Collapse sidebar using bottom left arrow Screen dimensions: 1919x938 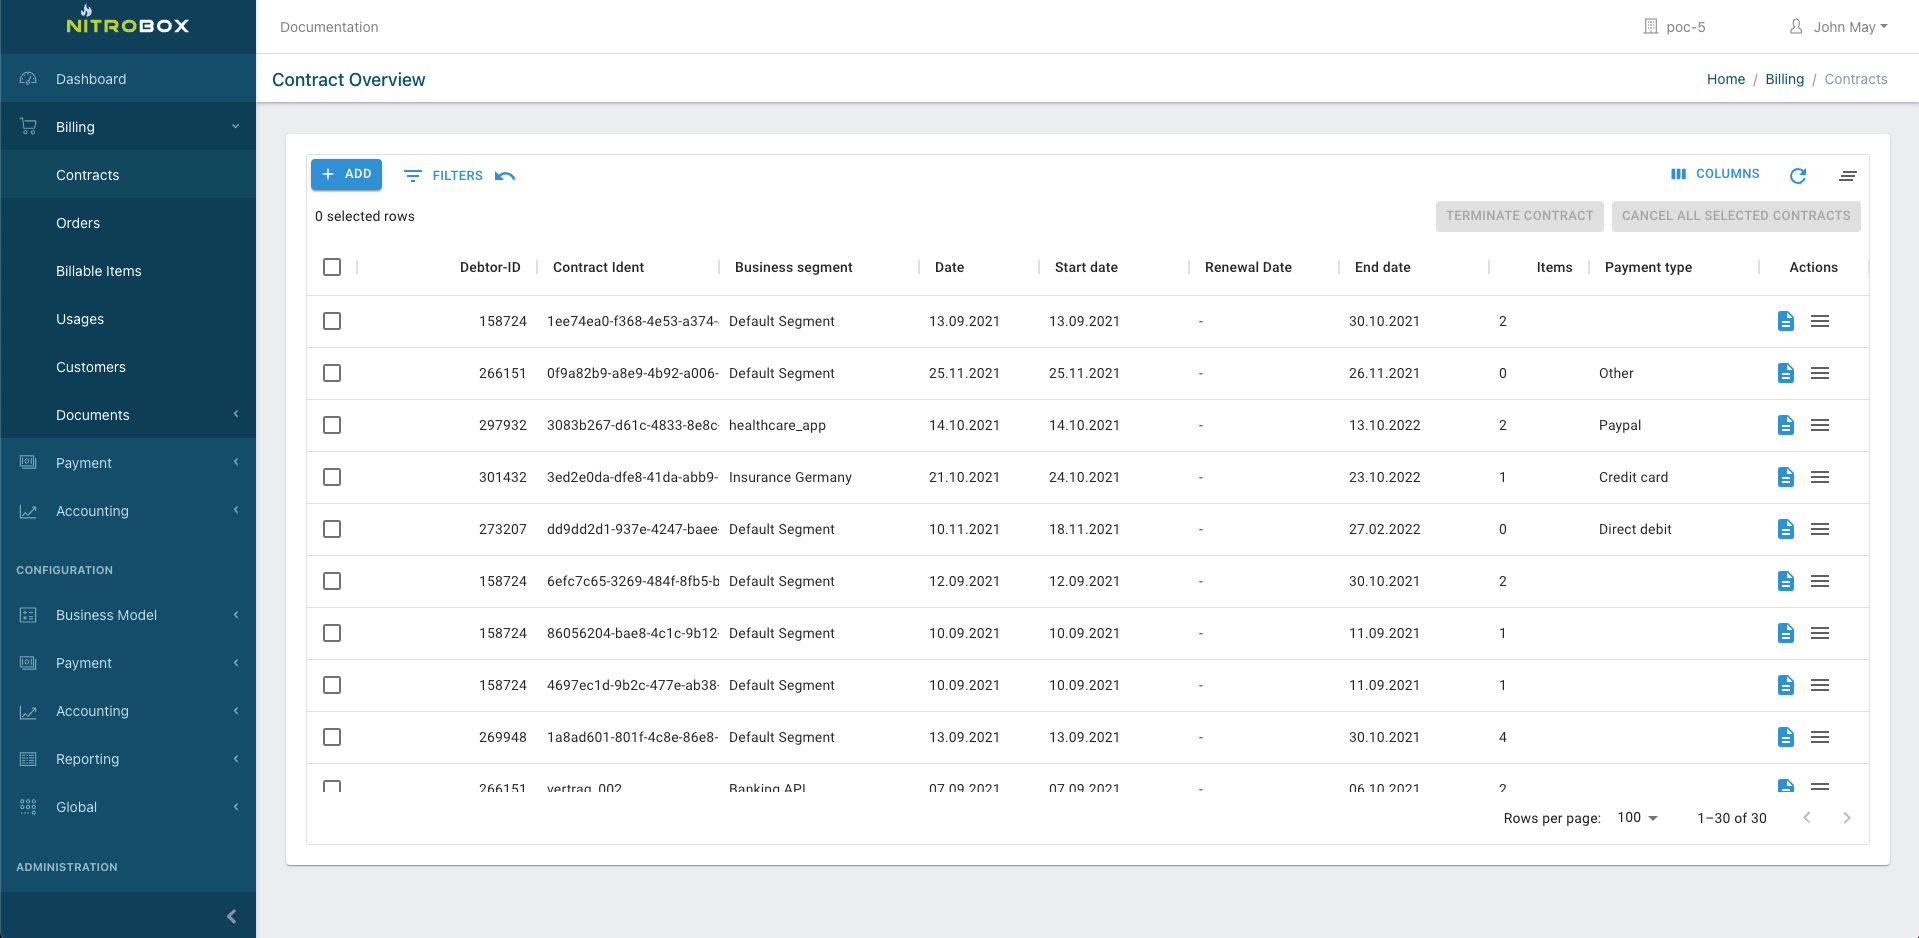coord(231,916)
